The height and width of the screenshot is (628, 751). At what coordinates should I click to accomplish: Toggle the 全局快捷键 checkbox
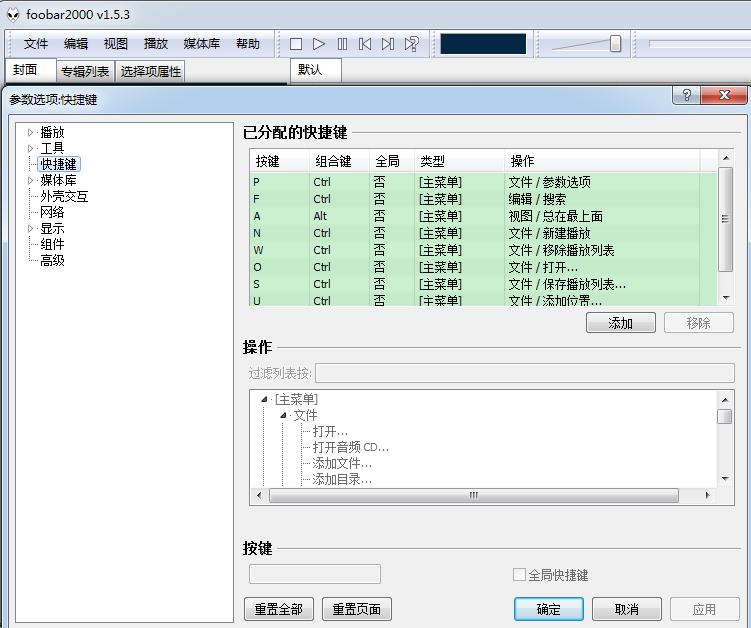point(519,574)
